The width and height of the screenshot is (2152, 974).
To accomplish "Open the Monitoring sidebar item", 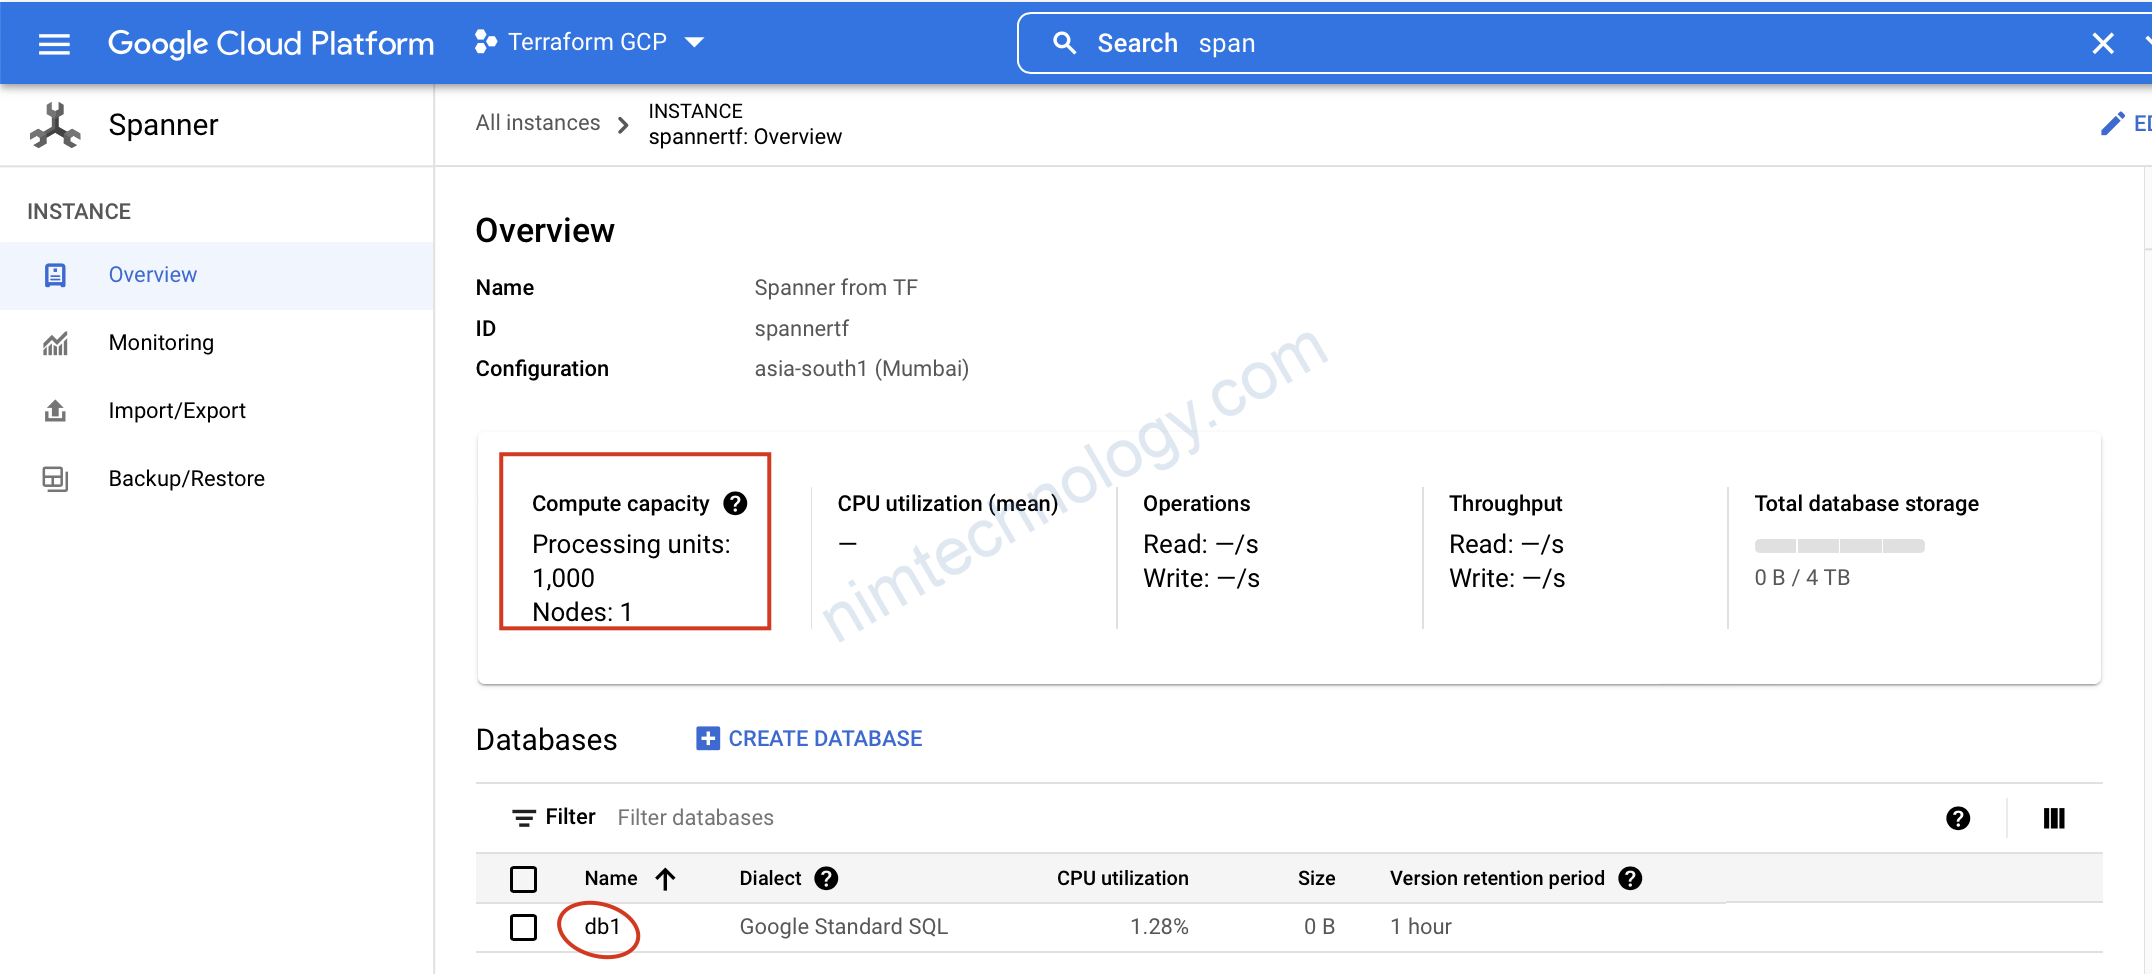I will tap(161, 343).
